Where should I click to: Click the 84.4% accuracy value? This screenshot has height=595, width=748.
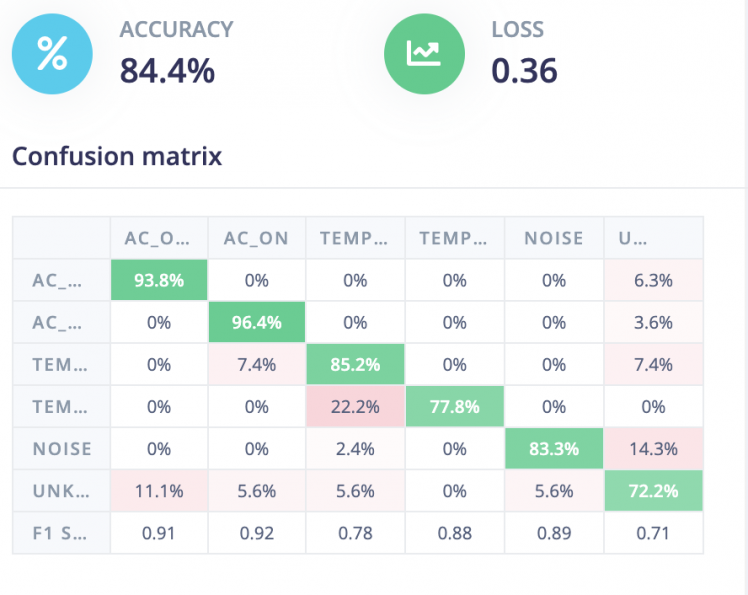pyautogui.click(x=167, y=71)
